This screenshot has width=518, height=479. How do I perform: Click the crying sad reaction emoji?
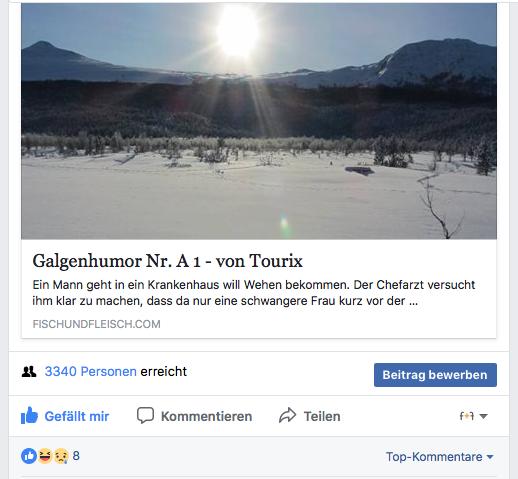point(61,456)
